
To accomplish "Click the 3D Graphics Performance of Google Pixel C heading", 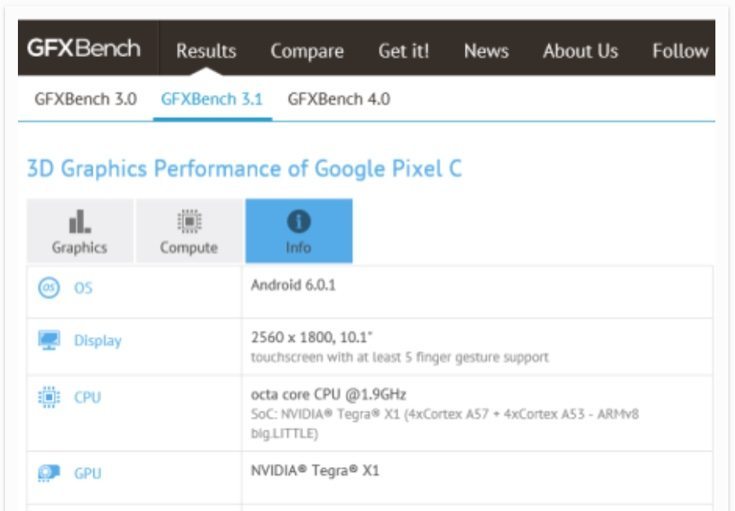I will point(244,169).
